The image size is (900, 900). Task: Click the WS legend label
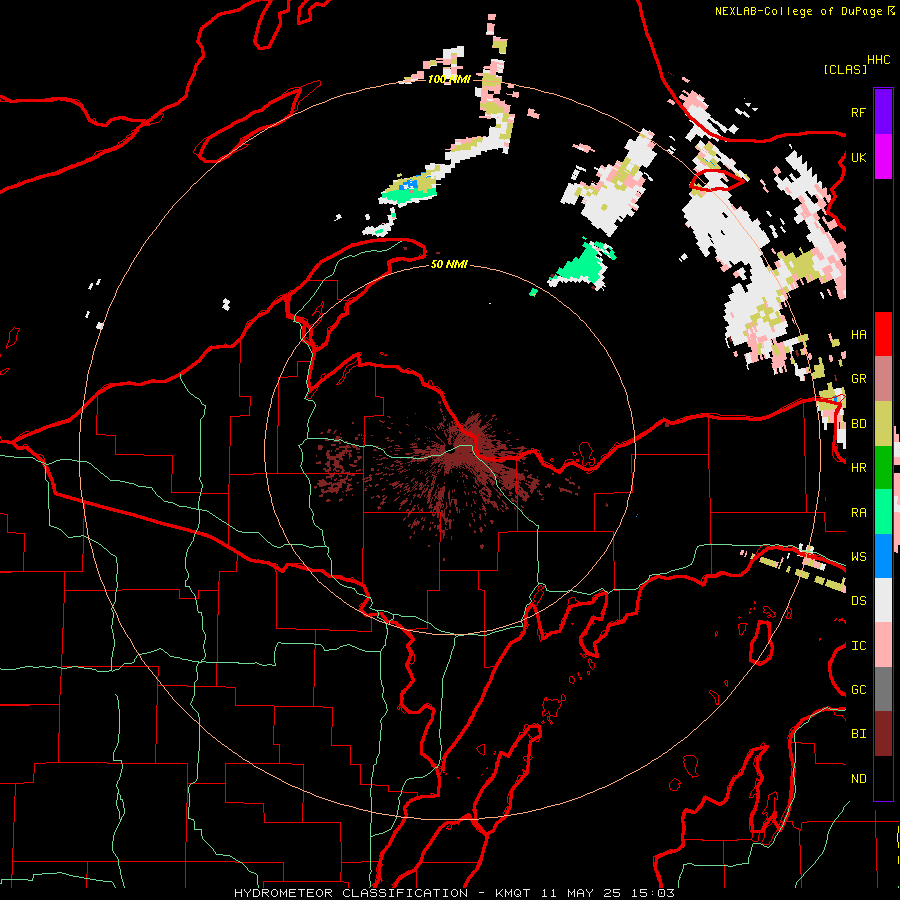858,557
